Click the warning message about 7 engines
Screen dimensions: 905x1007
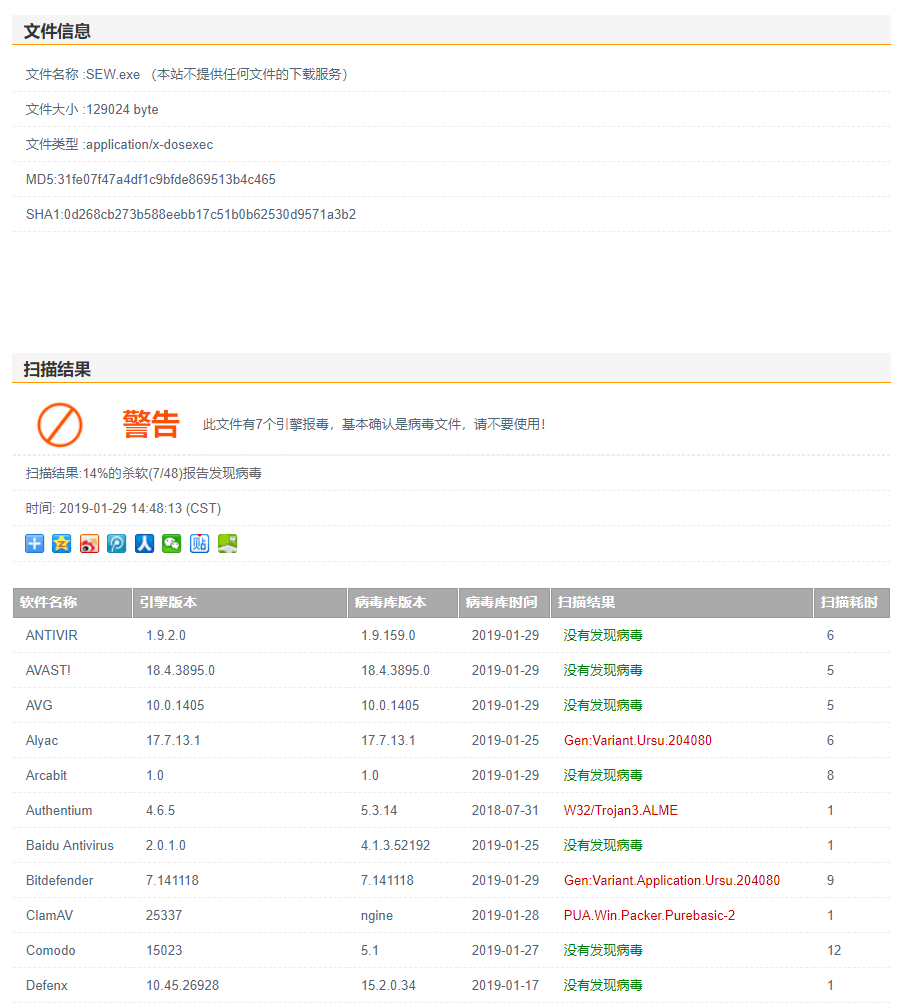[x=374, y=425]
